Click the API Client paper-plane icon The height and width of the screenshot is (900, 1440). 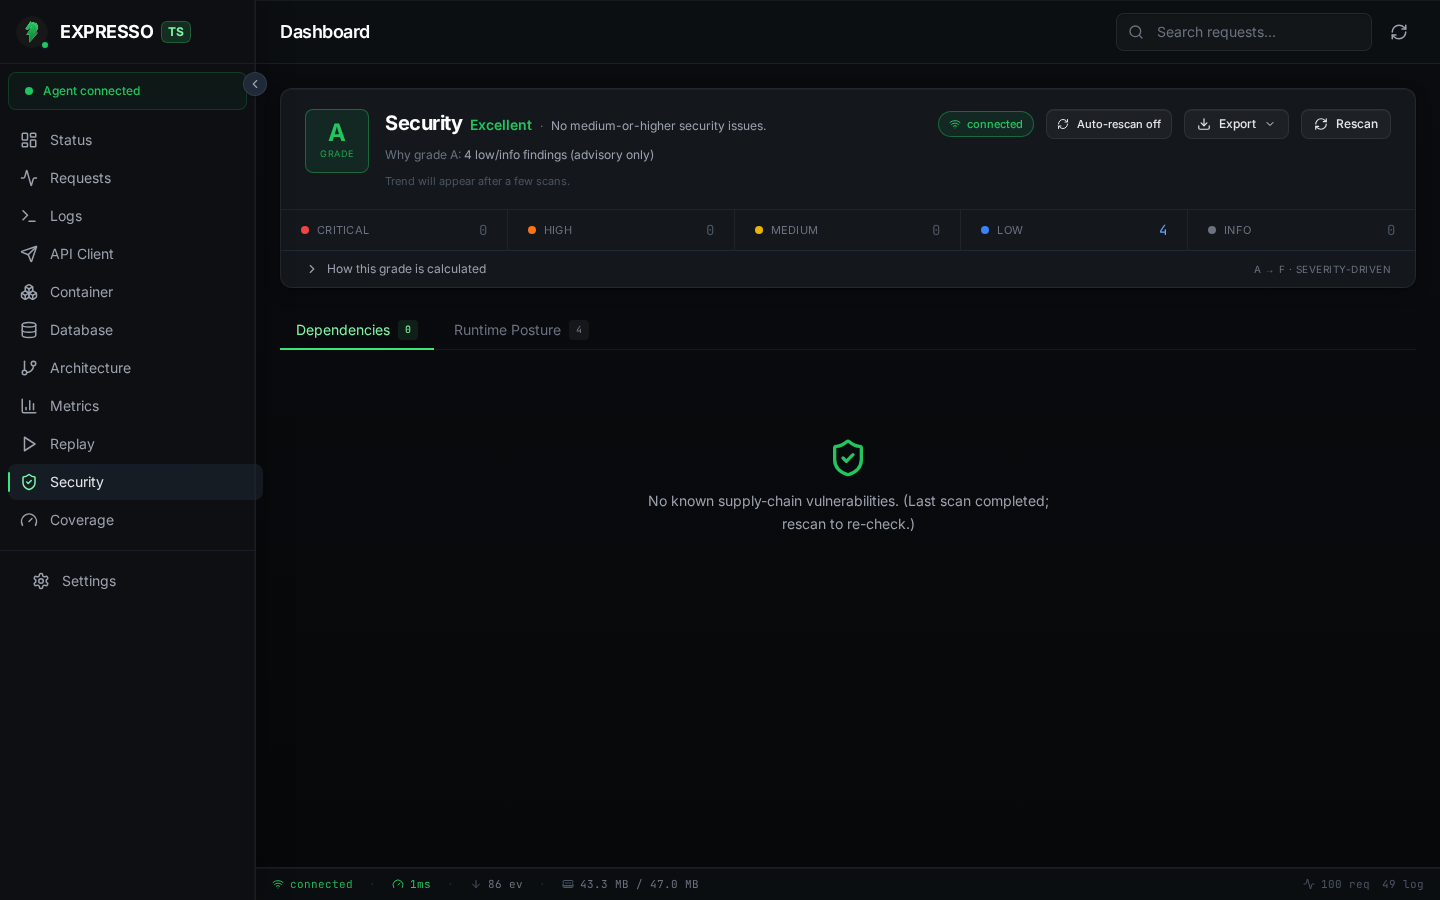(x=29, y=254)
